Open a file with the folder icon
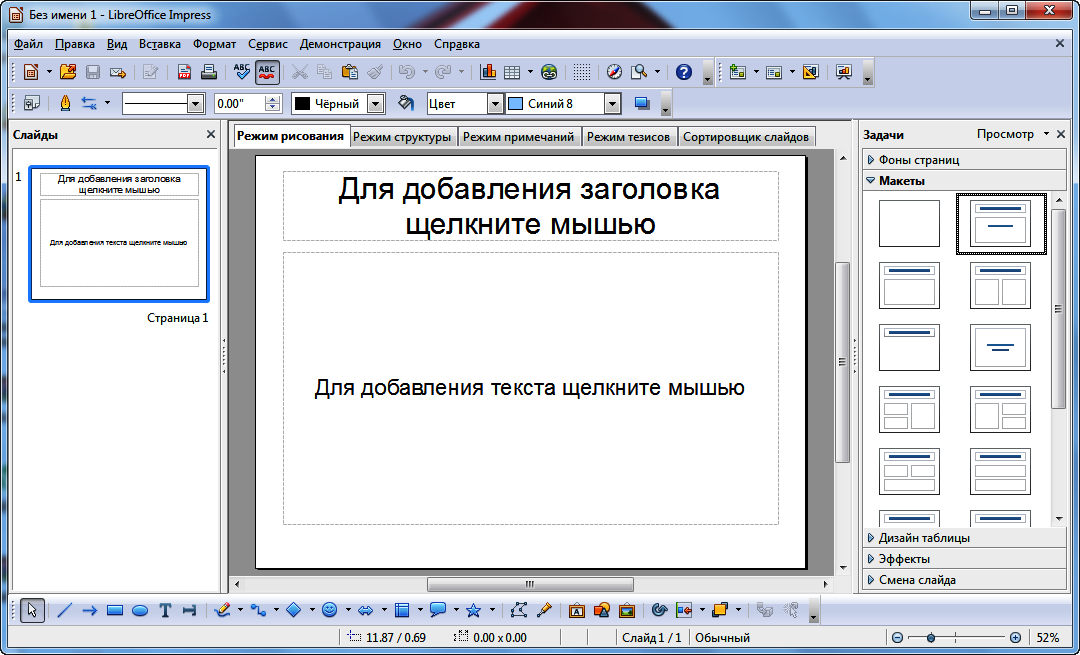 pyautogui.click(x=68, y=72)
